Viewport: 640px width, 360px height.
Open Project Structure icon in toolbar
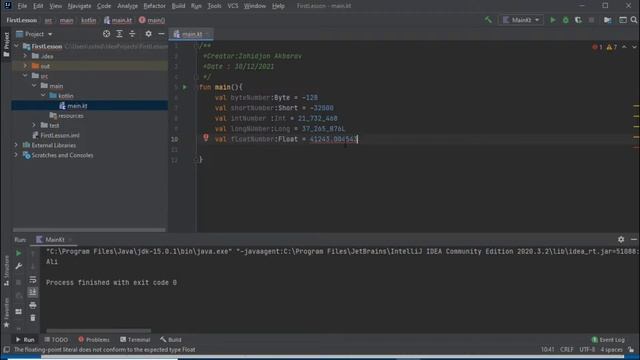click(x=608, y=20)
